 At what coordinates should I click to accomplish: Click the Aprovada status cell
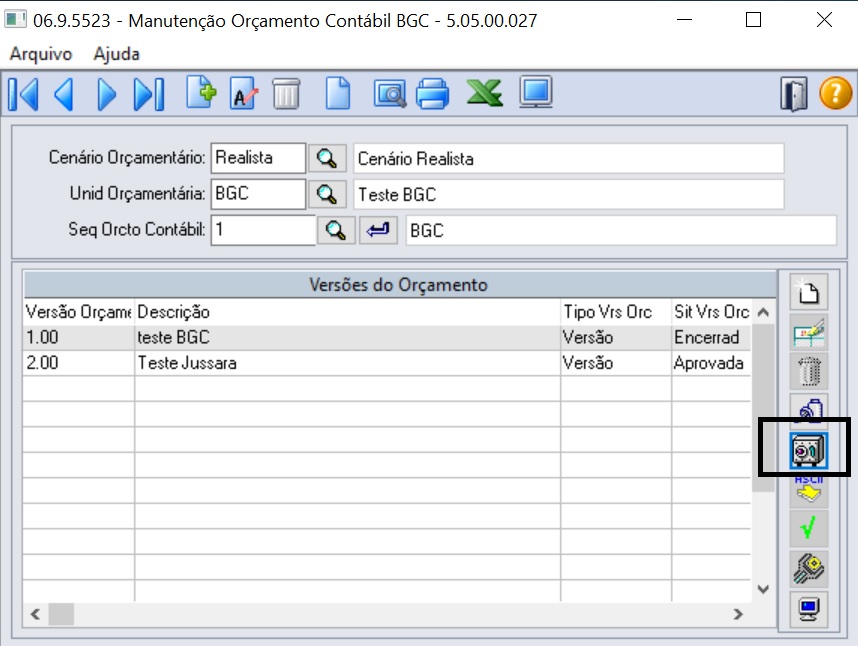pos(711,363)
